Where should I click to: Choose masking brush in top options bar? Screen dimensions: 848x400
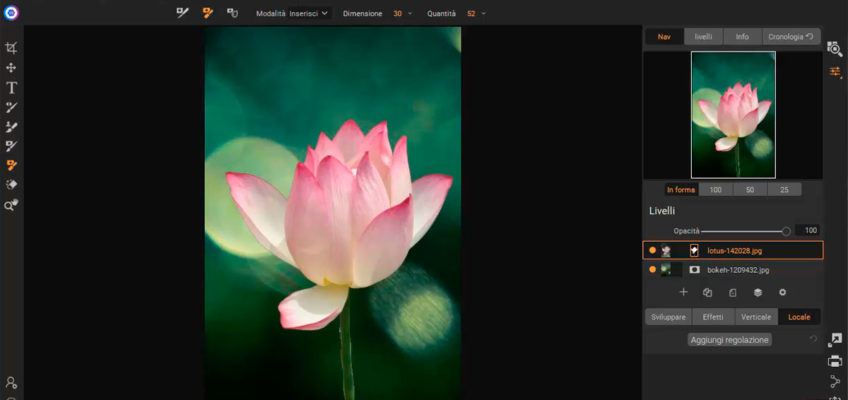click(x=183, y=13)
